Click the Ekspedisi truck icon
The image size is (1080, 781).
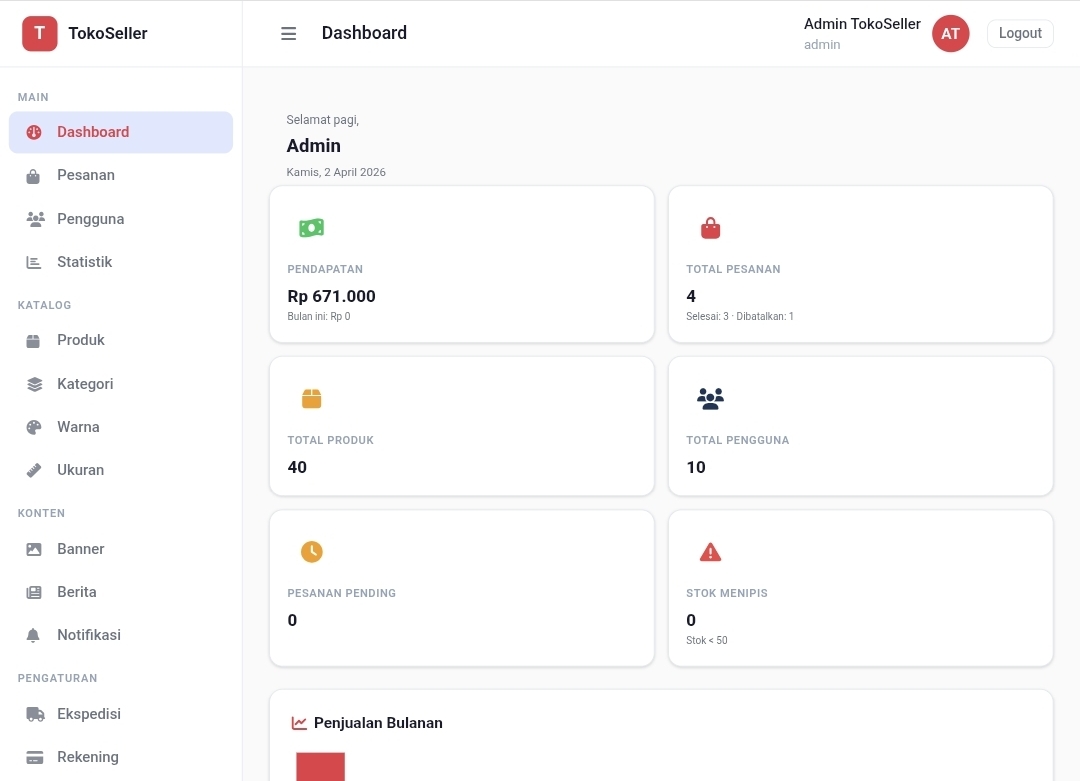(x=33, y=714)
